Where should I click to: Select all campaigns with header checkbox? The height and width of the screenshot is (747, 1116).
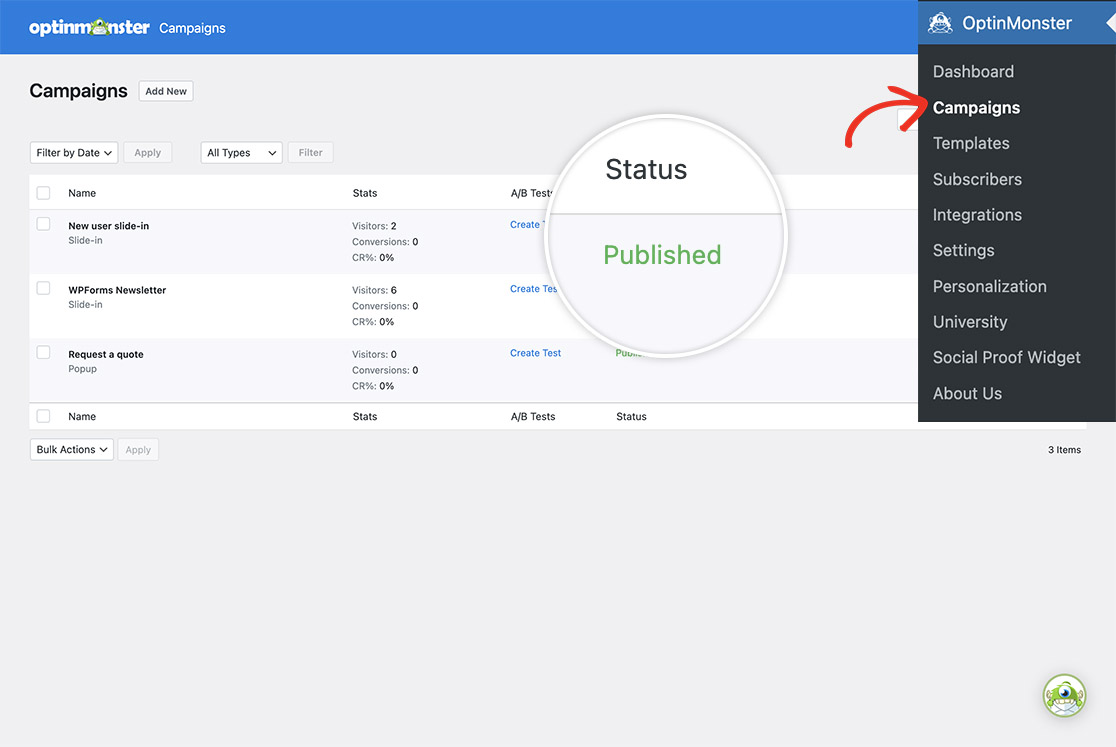click(43, 193)
